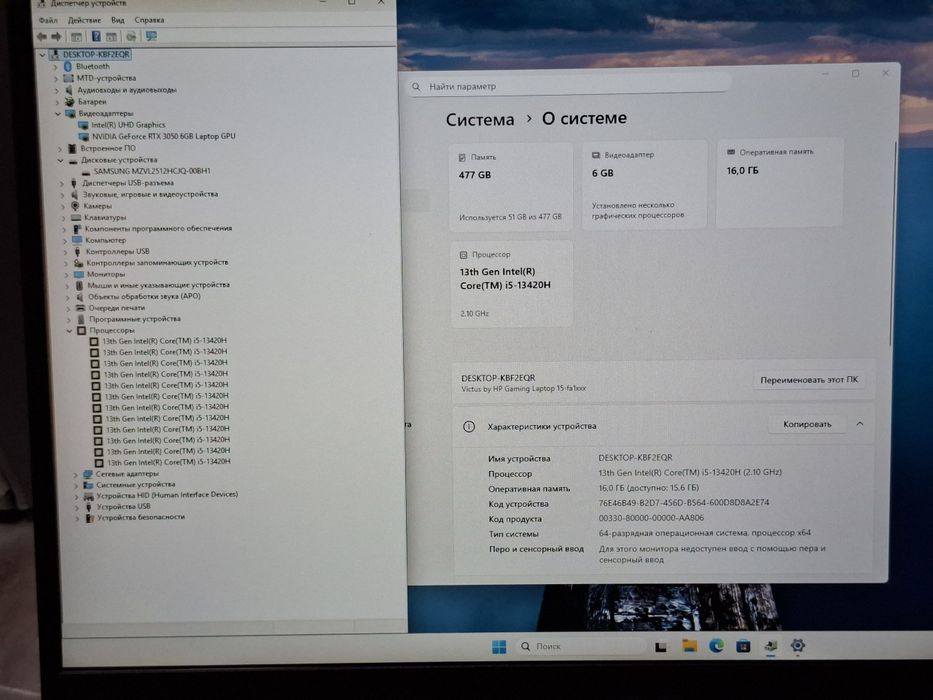The width and height of the screenshot is (933, 700).
Task: Click the taskbar Поиск search box
Action: [x=580, y=646]
